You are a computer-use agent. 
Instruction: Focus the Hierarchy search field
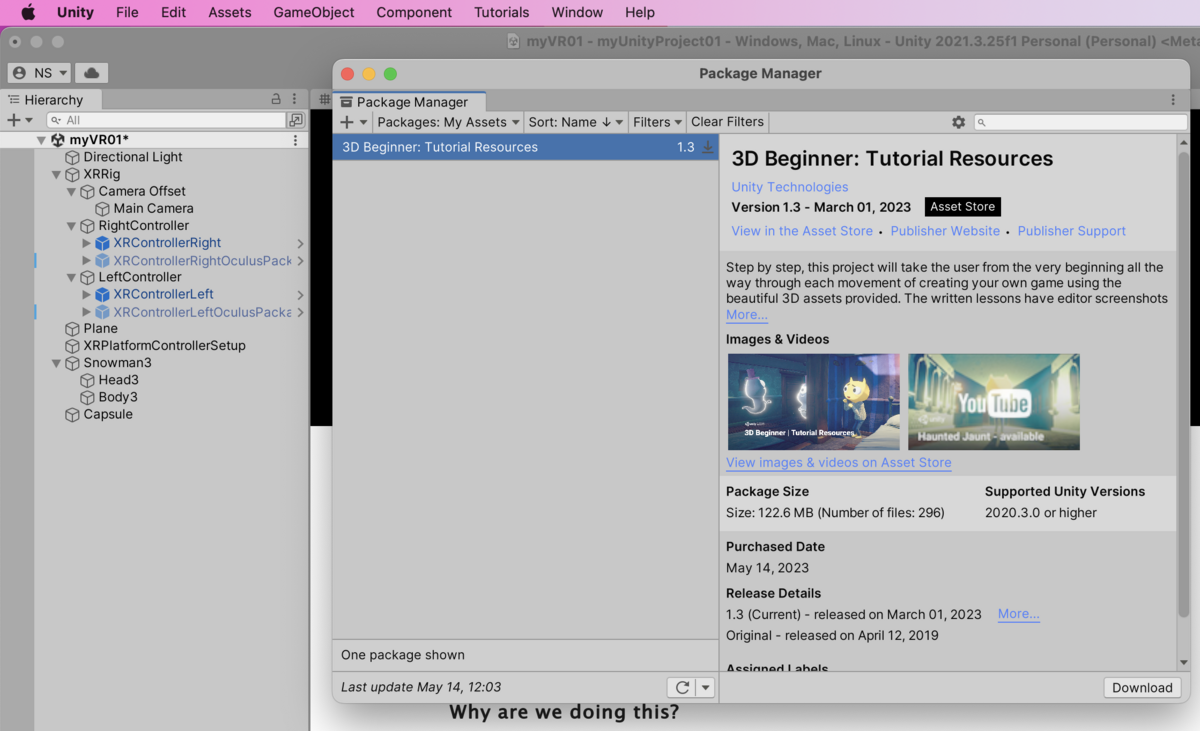click(166, 120)
